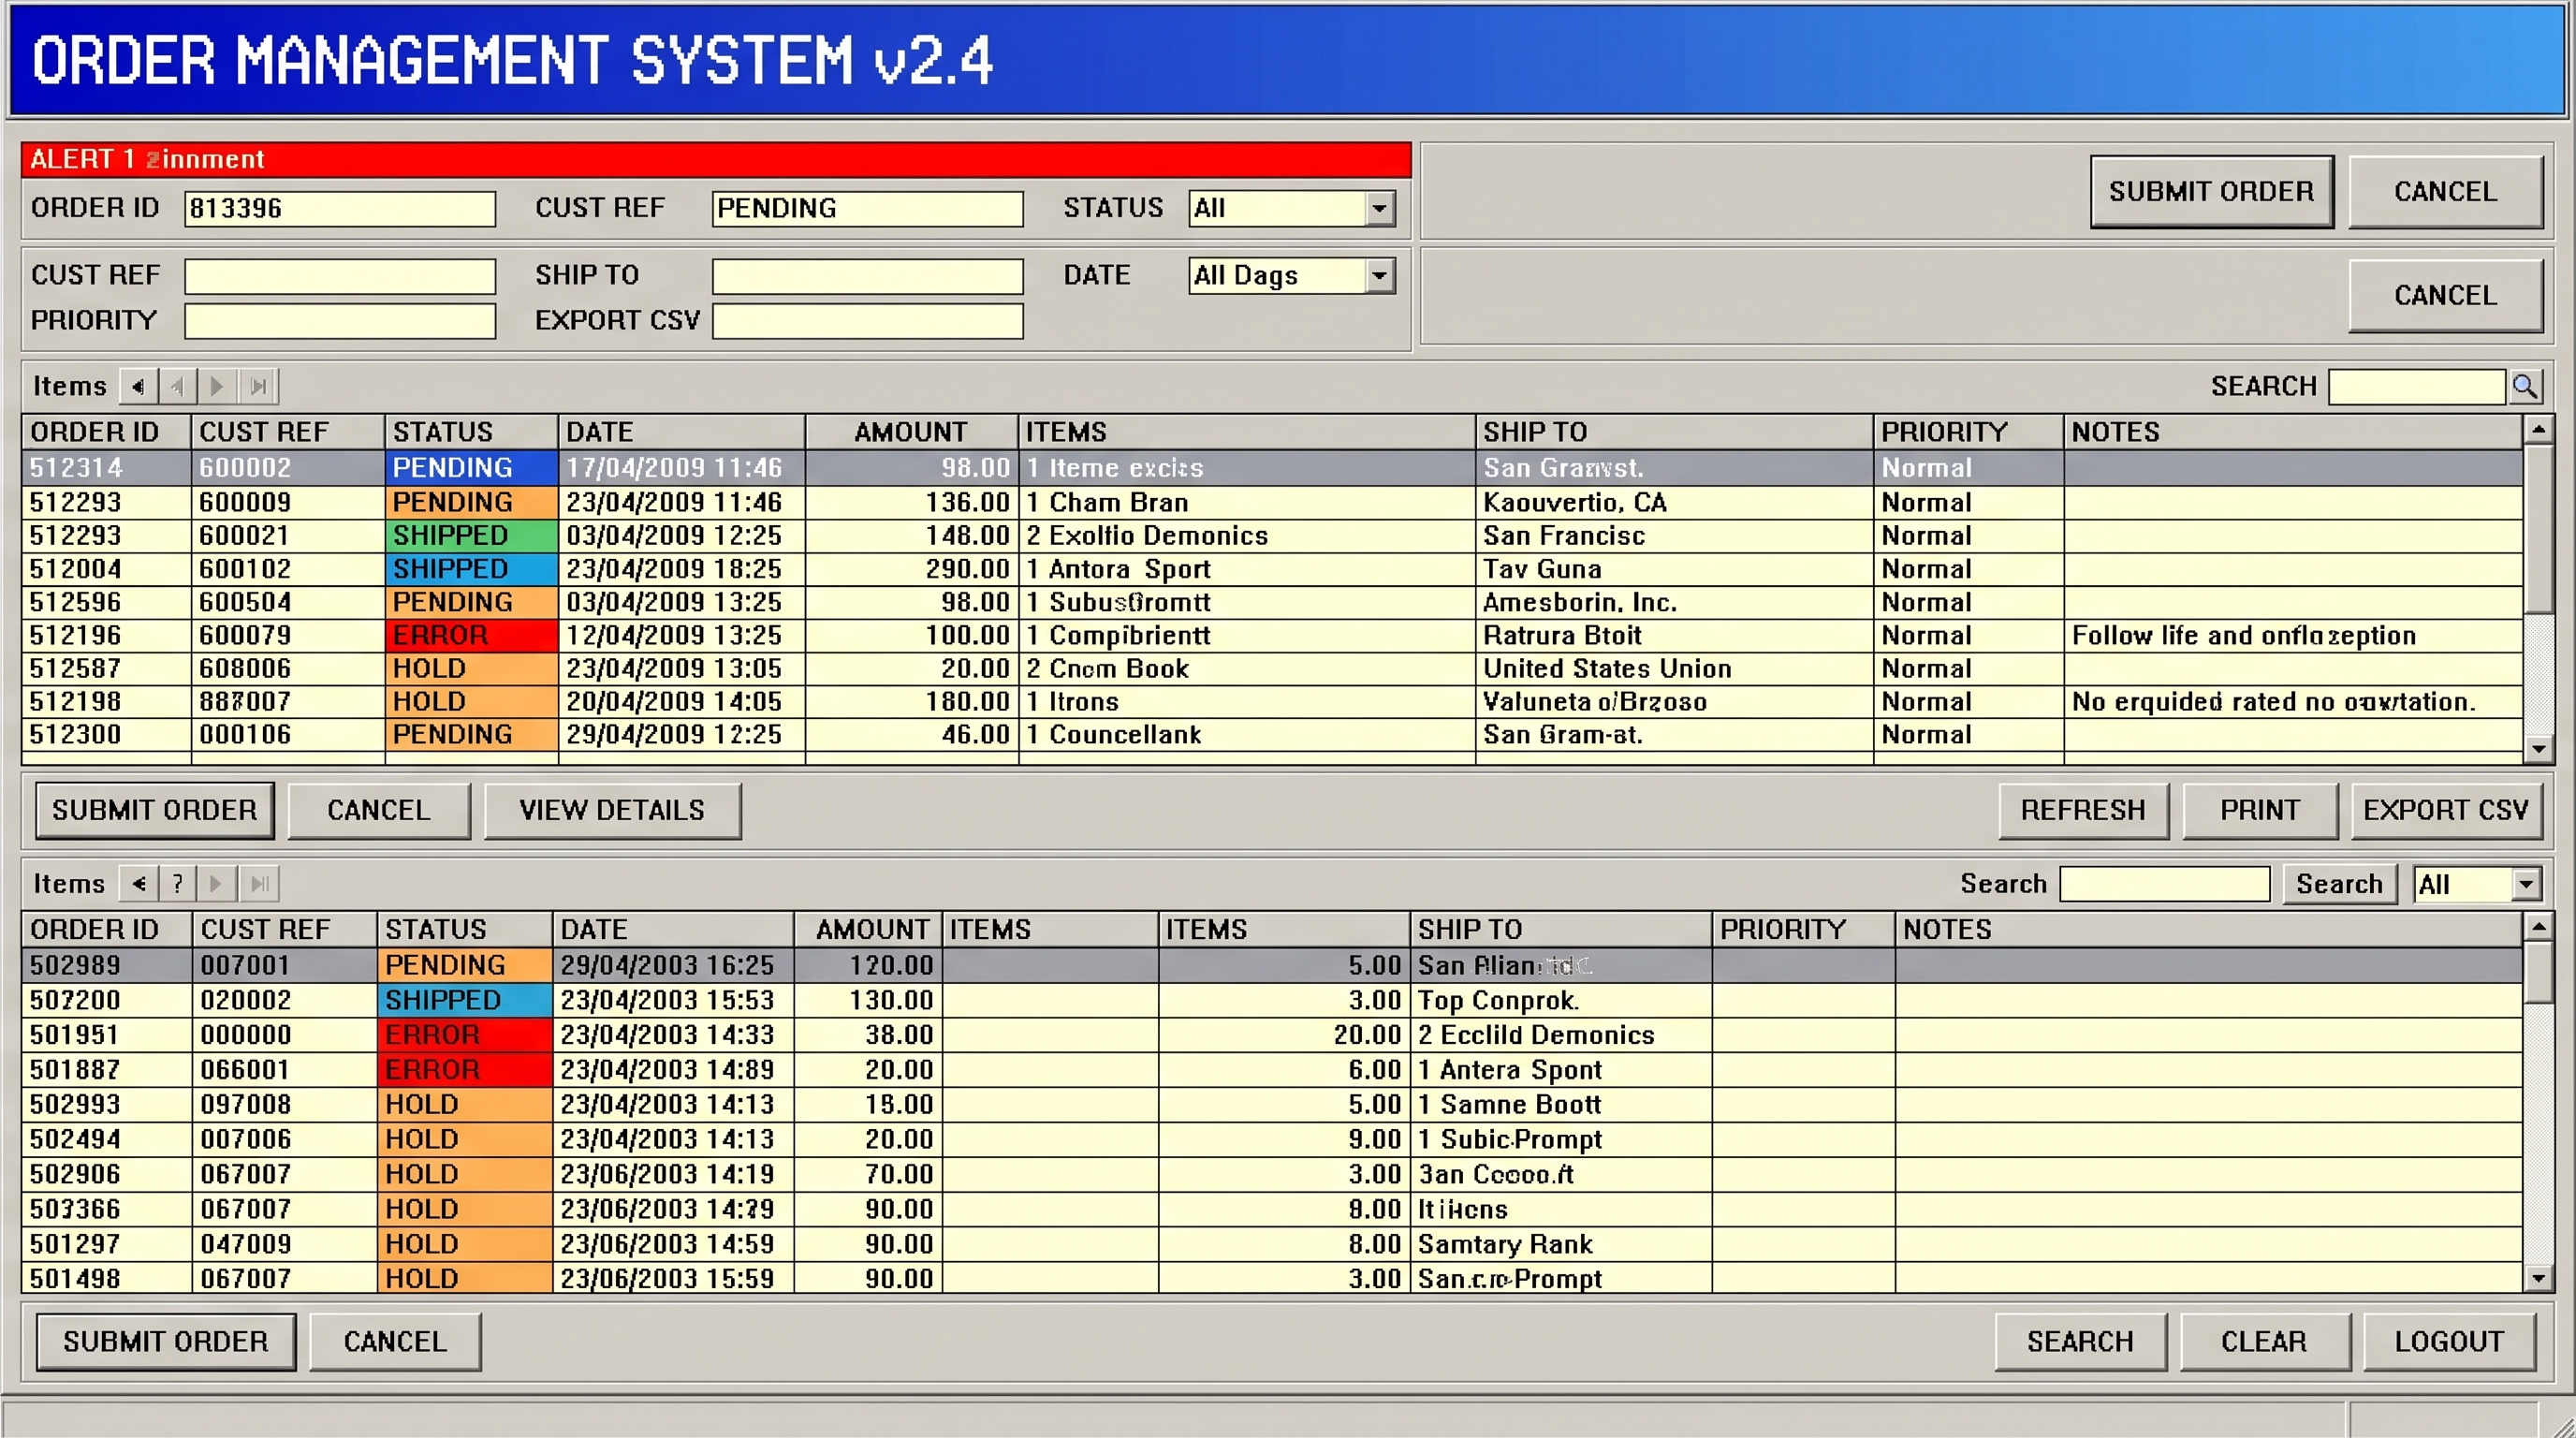Go to first page in lower Items navigator
This screenshot has width=2576, height=1438.
[138, 884]
